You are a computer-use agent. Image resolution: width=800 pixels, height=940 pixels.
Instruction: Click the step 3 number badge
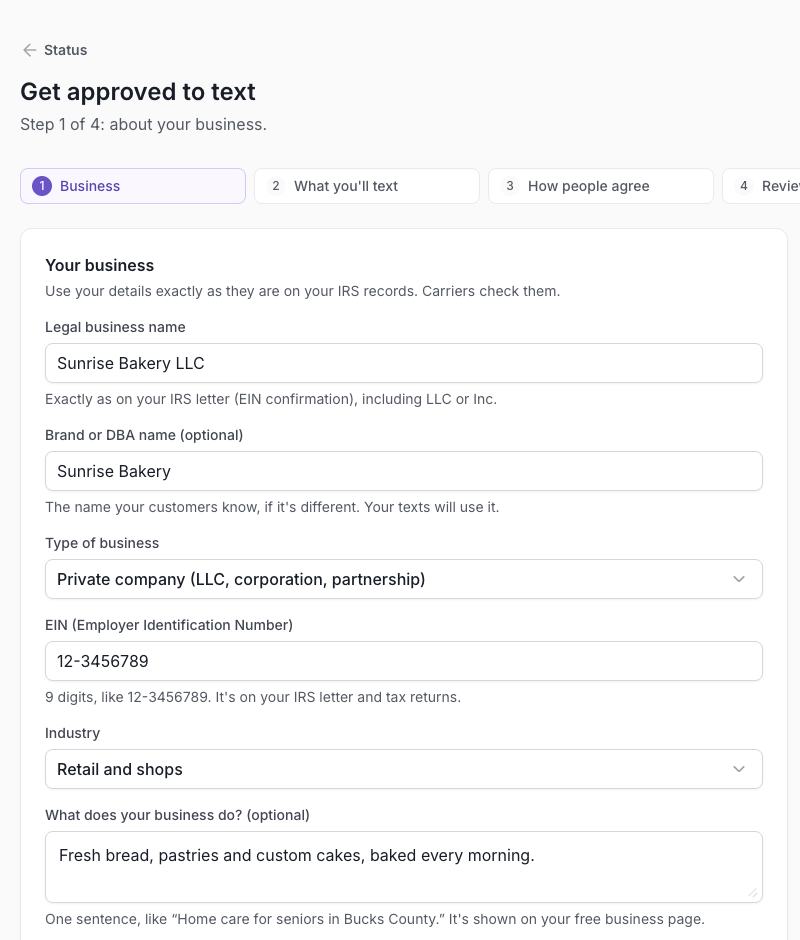[x=510, y=186]
